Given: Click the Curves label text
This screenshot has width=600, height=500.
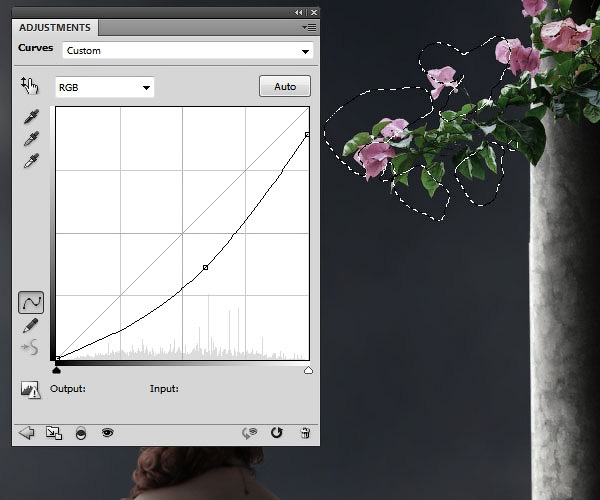Looking at the screenshot, I should point(36,48).
